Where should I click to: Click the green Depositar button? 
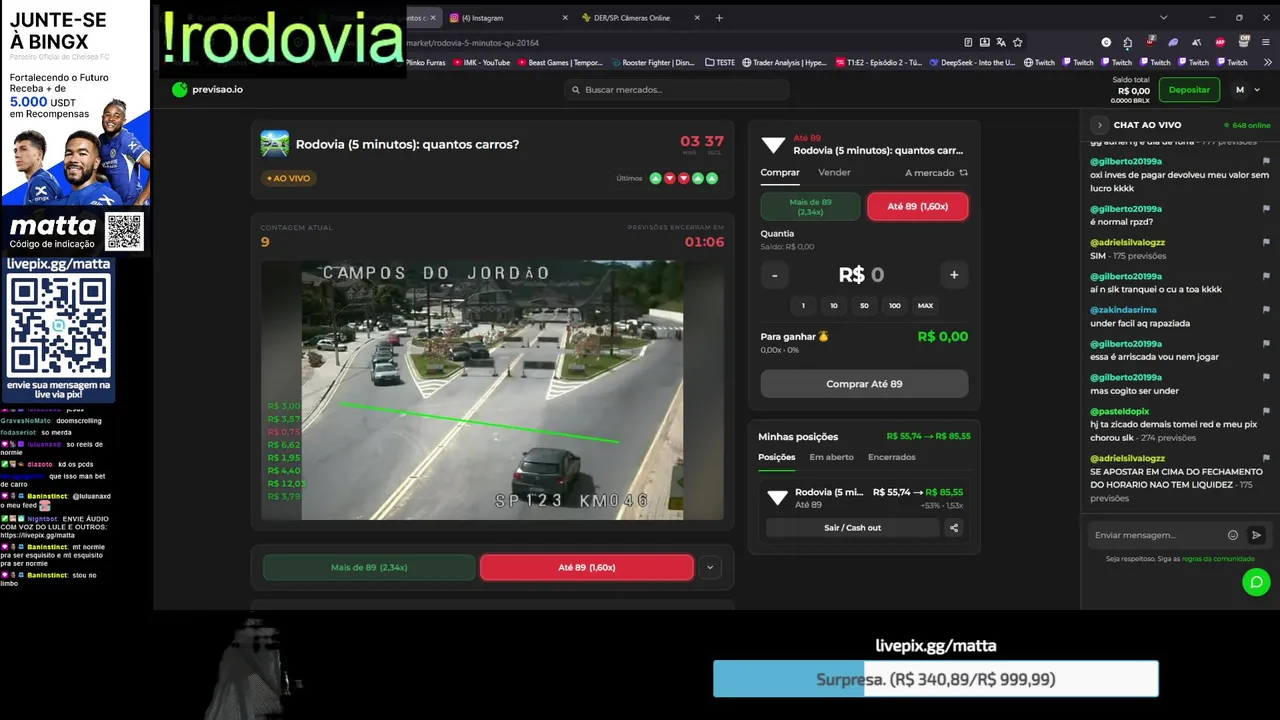tap(1189, 90)
